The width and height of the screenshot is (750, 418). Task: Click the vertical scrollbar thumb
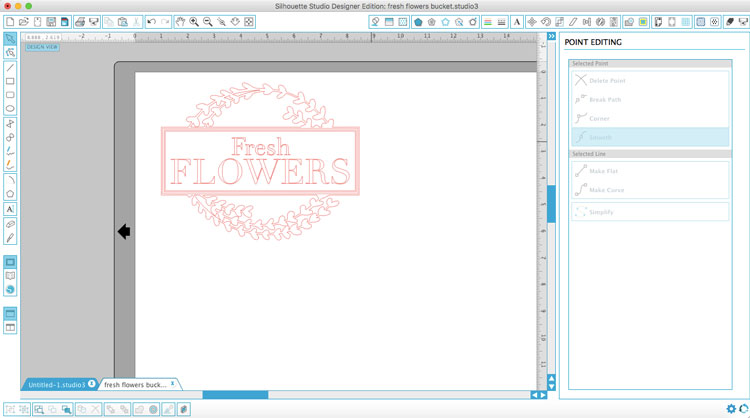[551, 204]
